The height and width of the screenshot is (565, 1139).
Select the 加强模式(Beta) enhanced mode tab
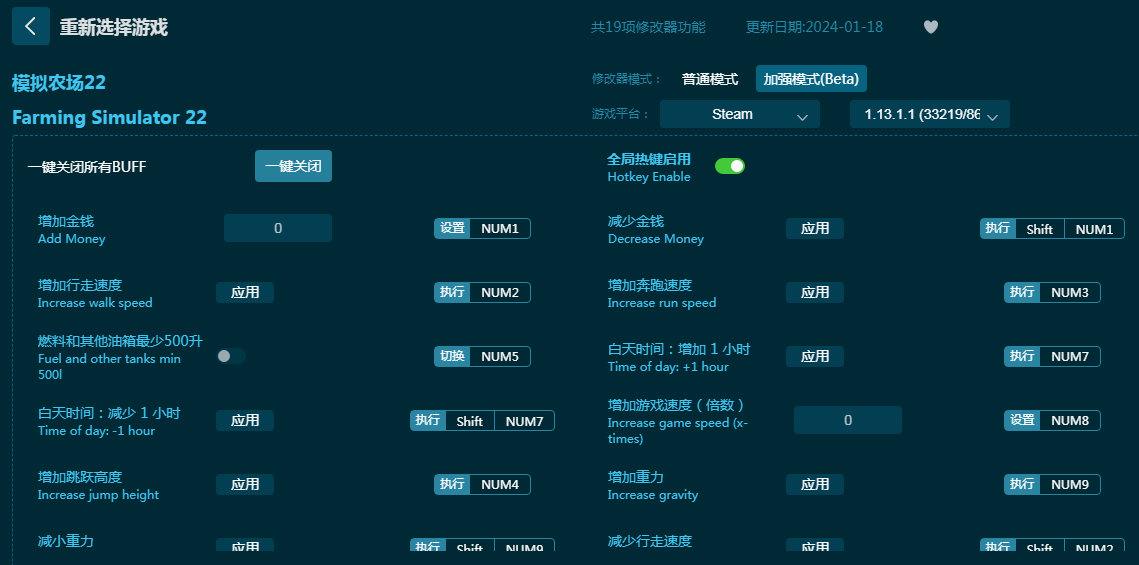coord(811,79)
